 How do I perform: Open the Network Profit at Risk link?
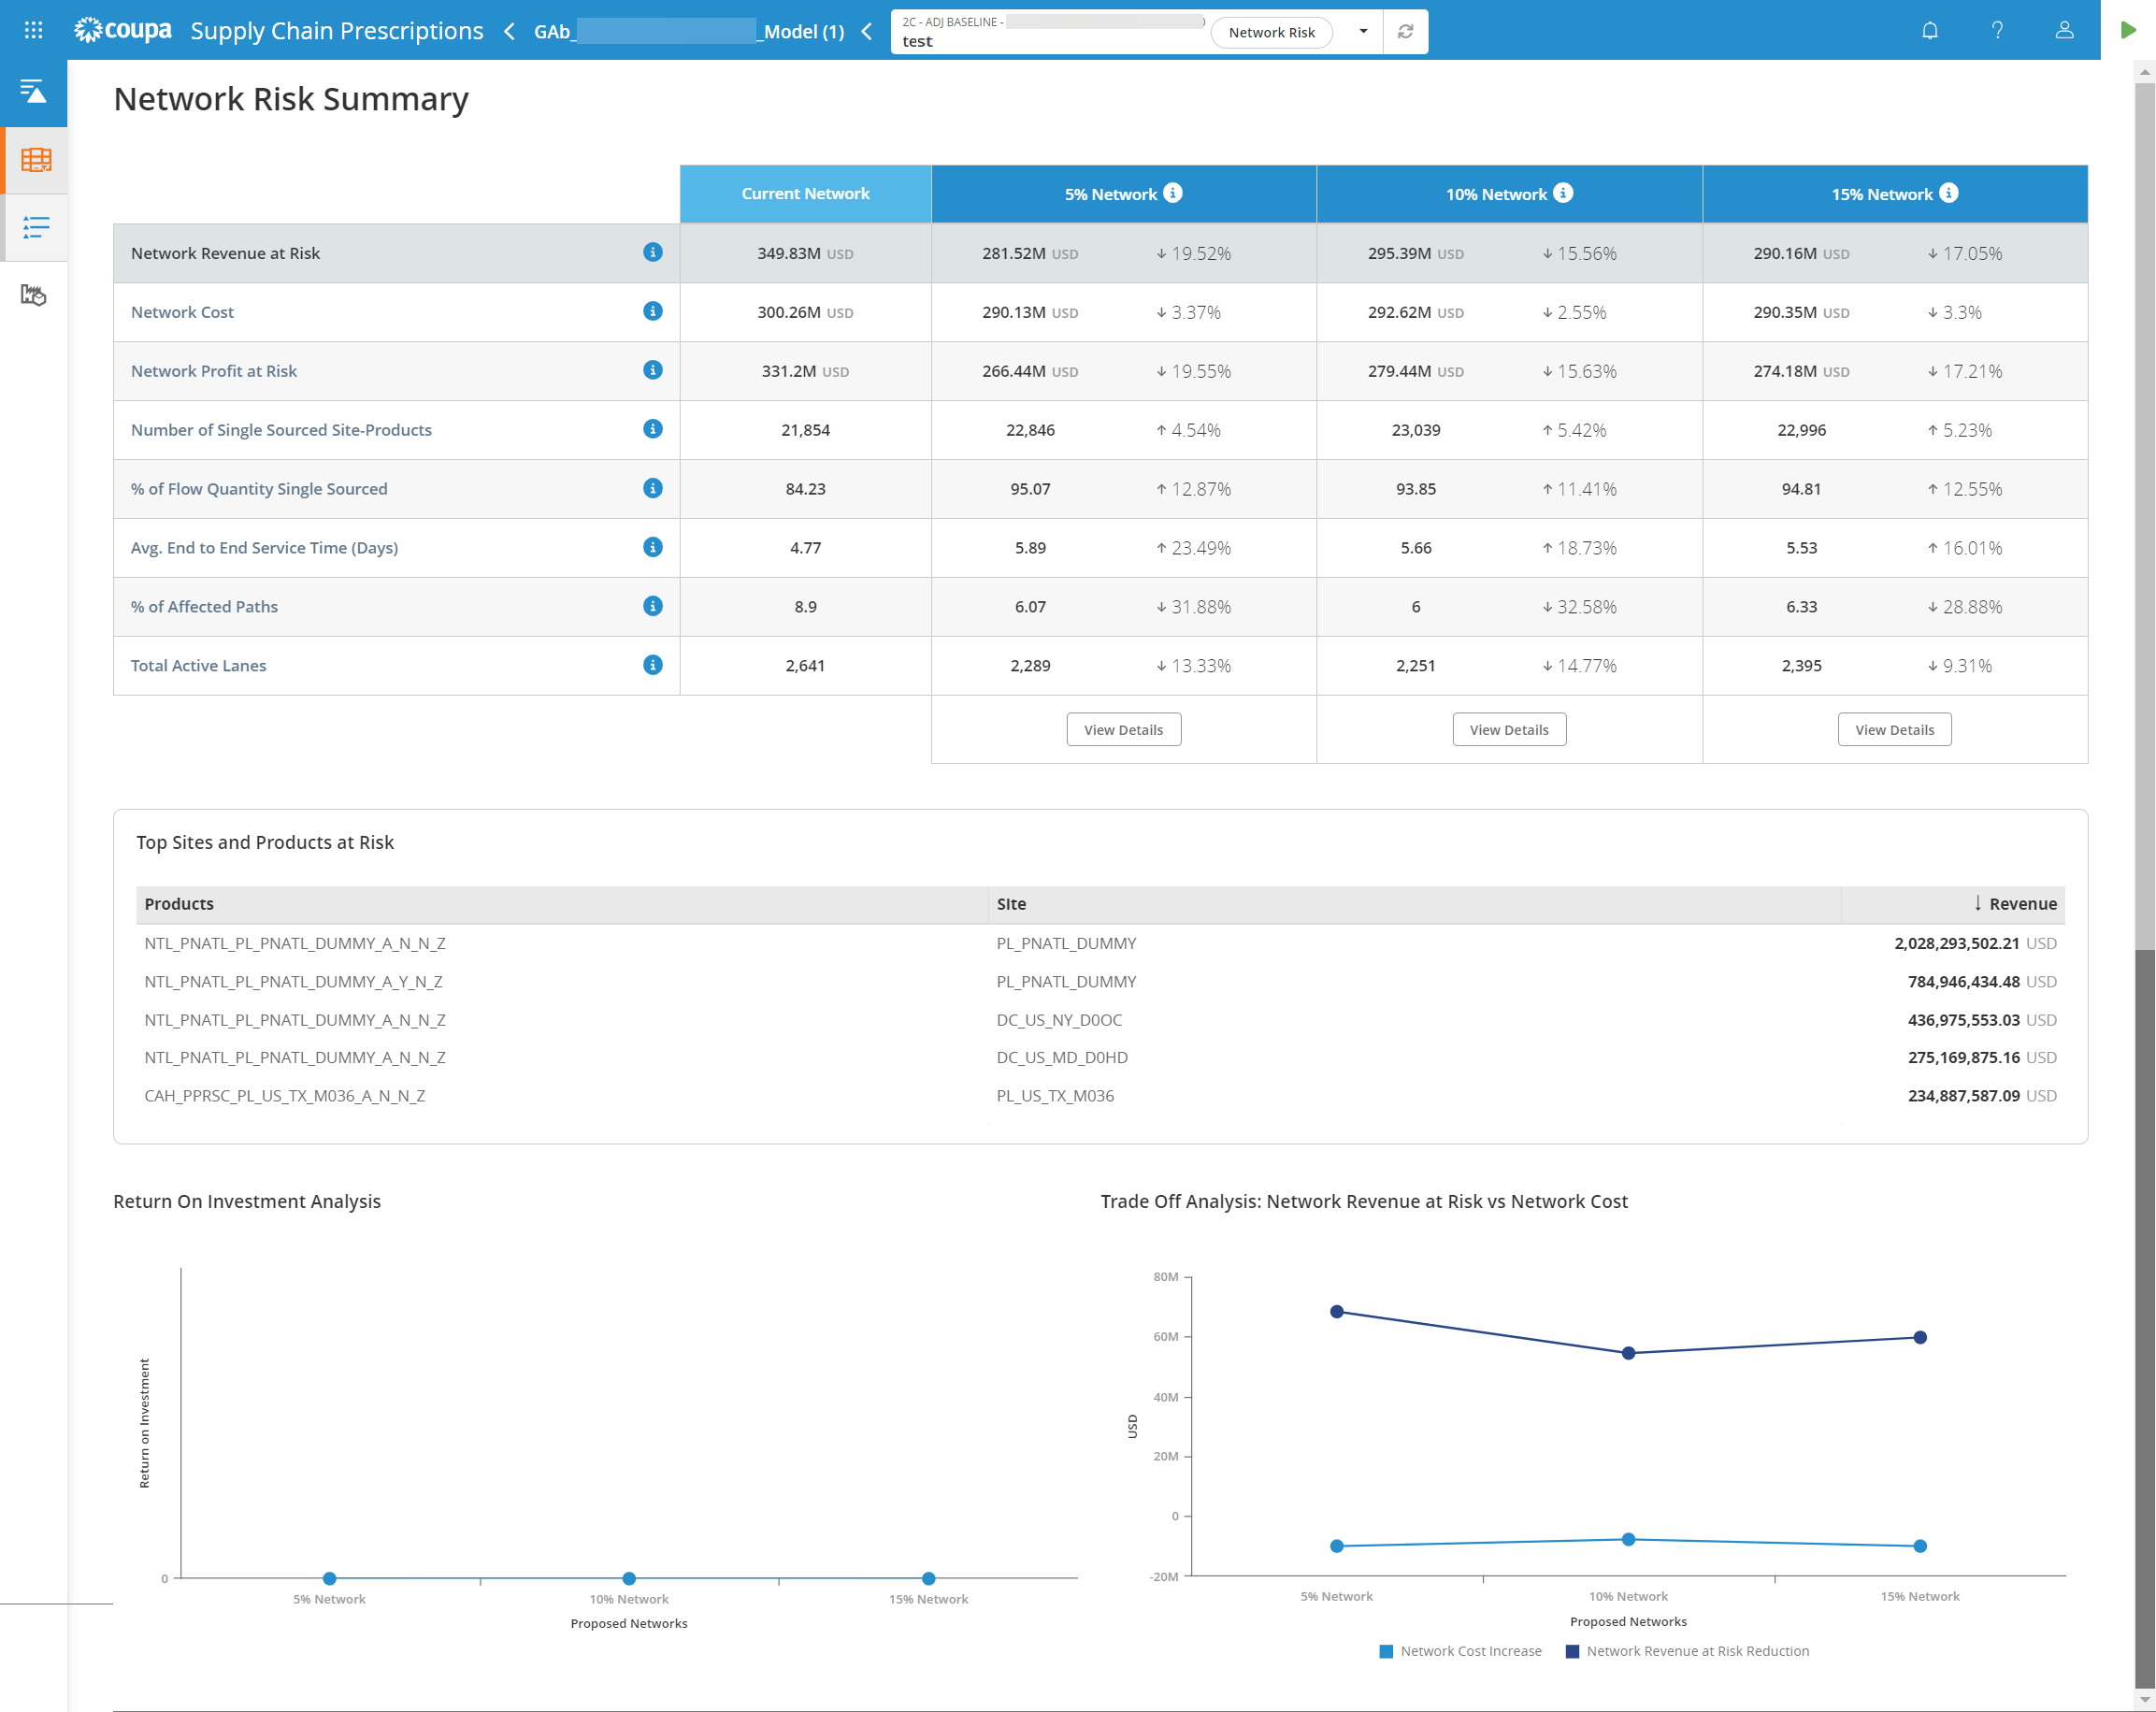pyautogui.click(x=214, y=371)
